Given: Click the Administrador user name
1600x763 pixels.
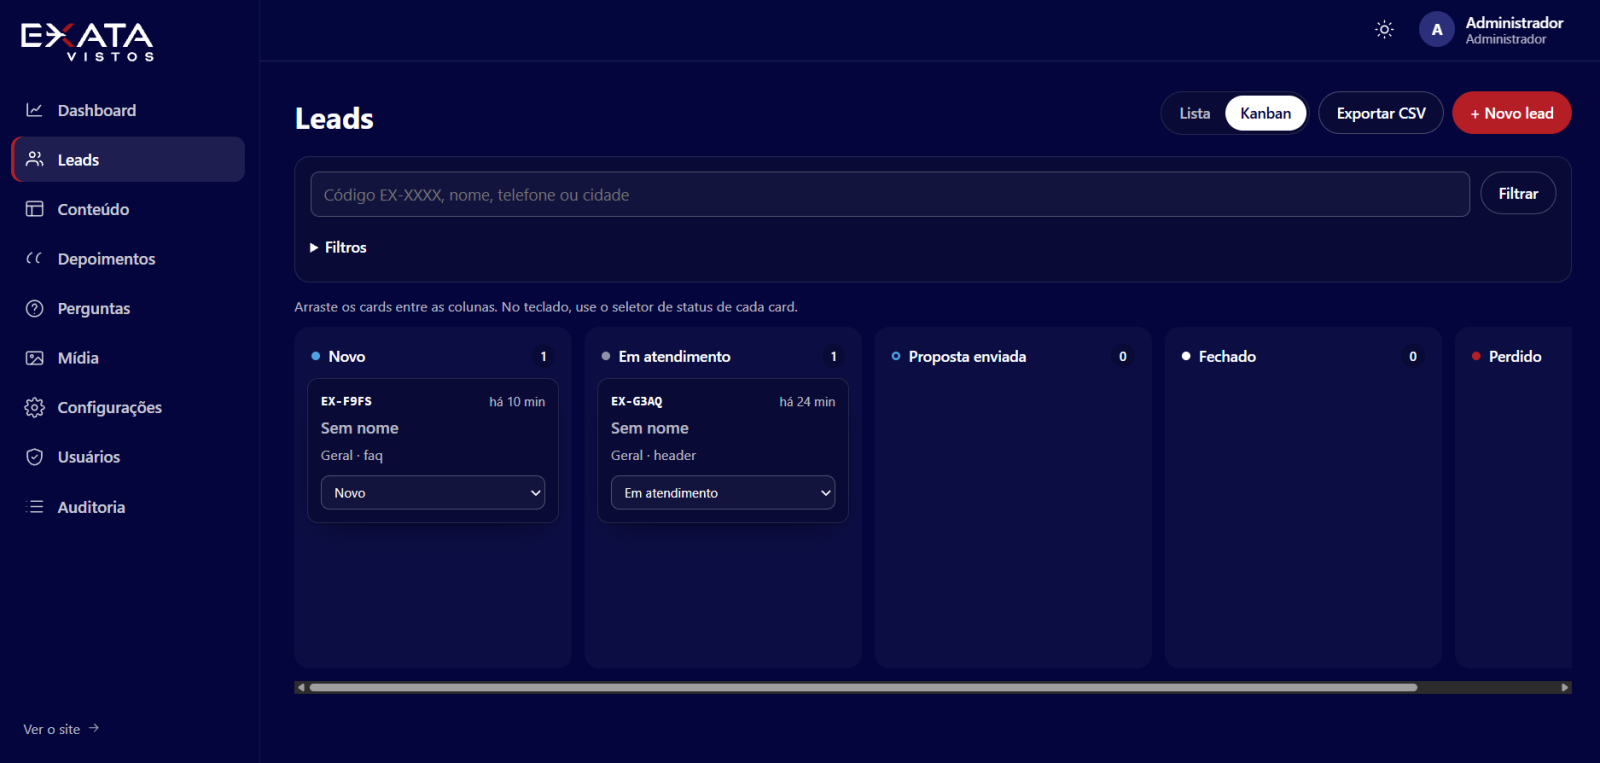Looking at the screenshot, I should [x=1514, y=22].
